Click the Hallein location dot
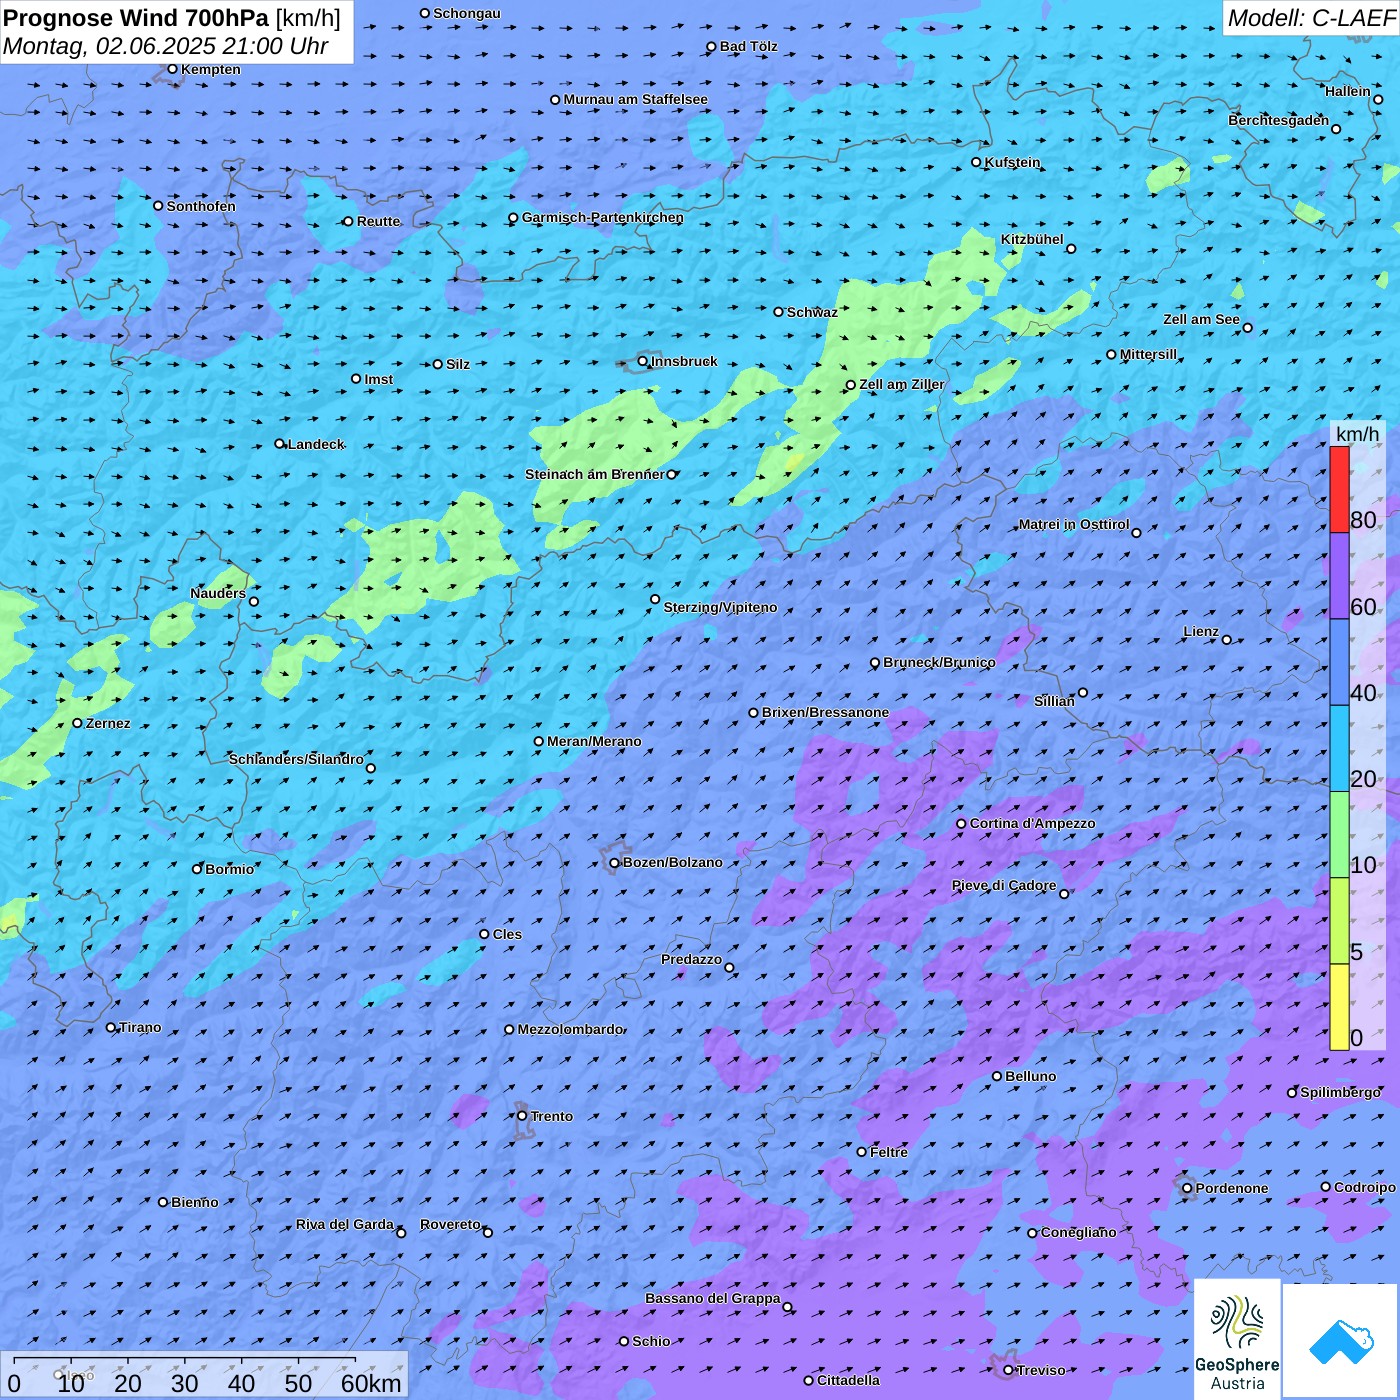This screenshot has width=1400, height=1400. pos(1378,99)
